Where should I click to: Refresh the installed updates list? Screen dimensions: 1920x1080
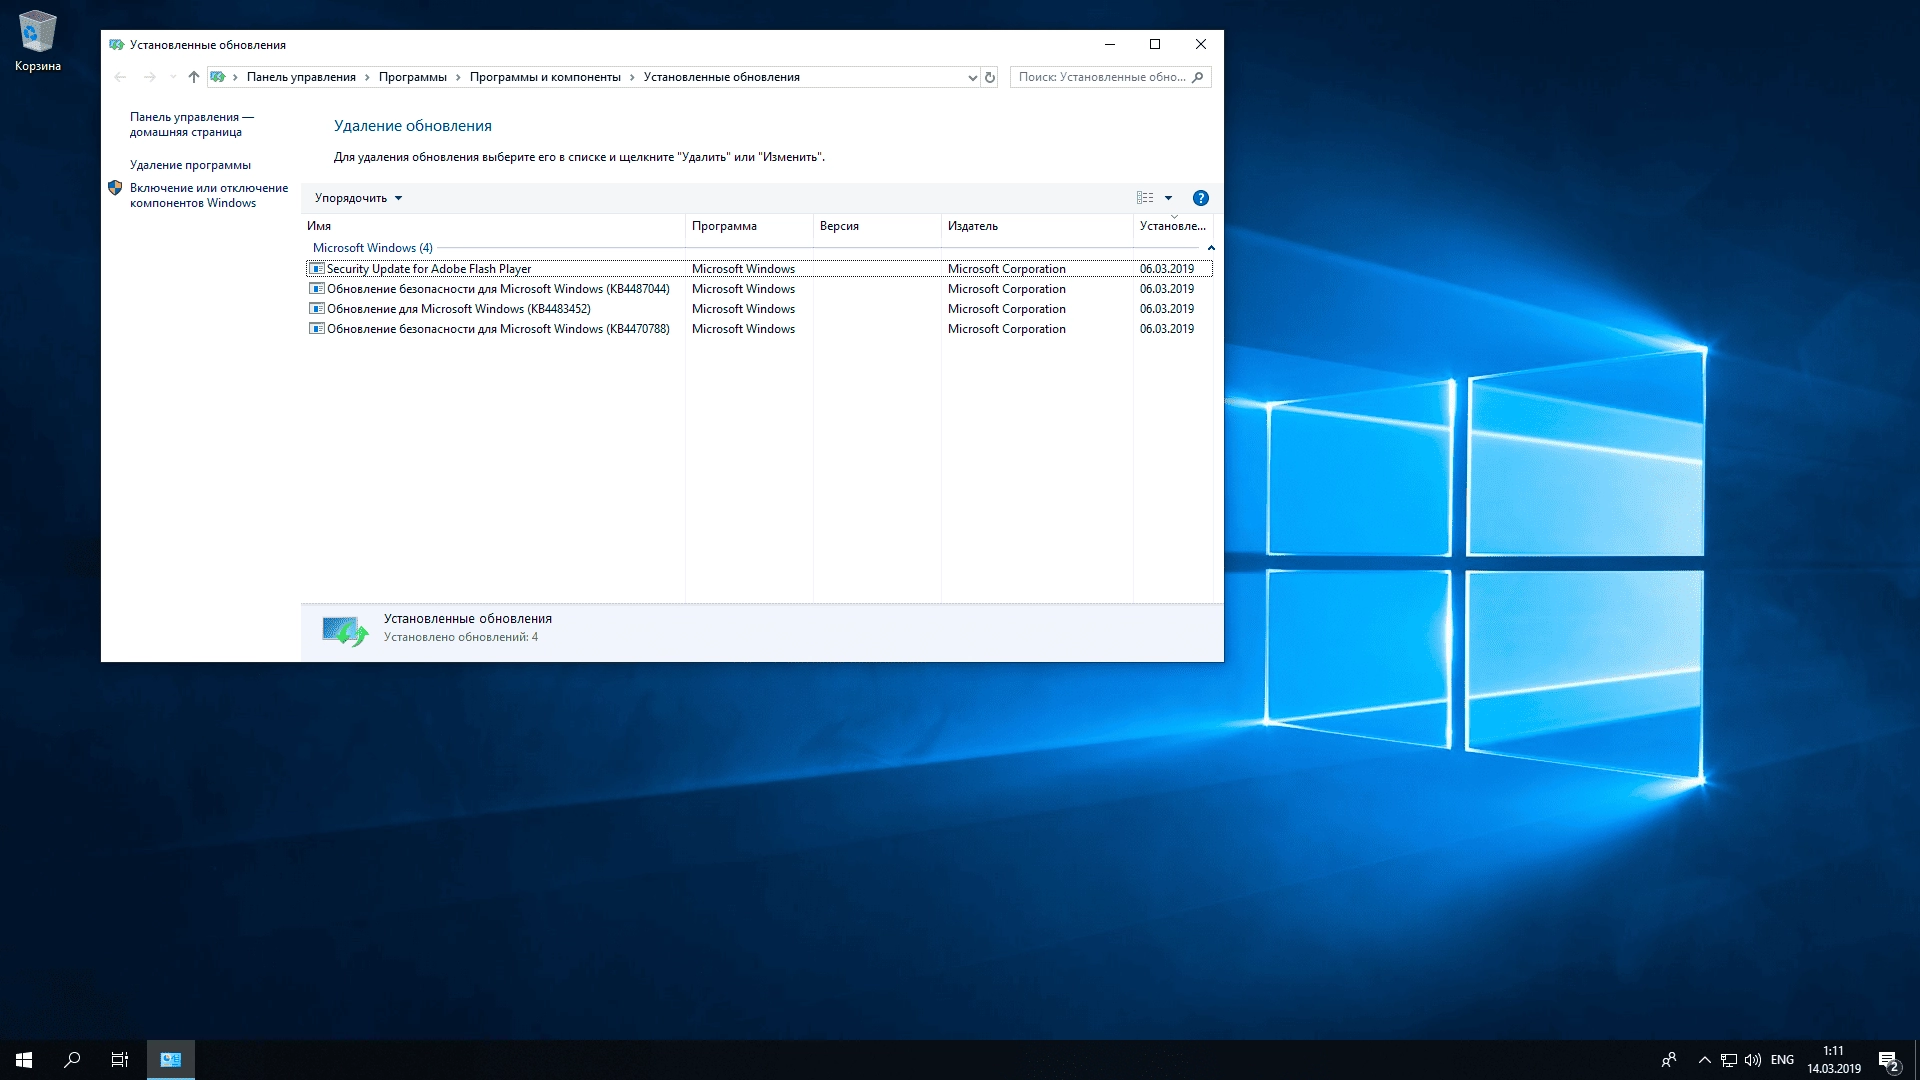point(989,77)
